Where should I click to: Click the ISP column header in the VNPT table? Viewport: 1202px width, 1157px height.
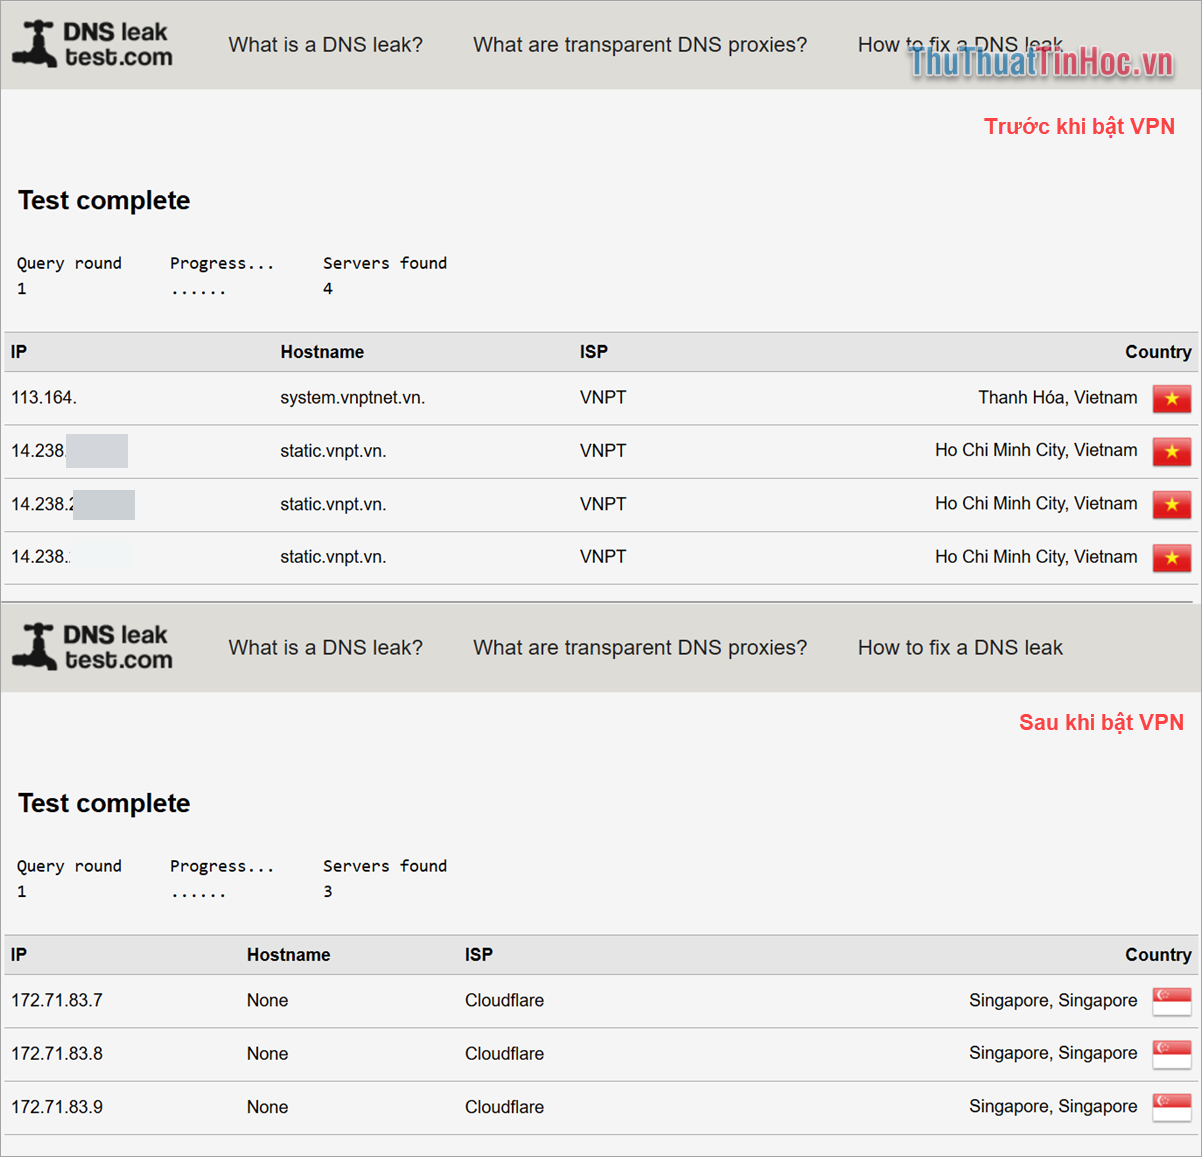click(x=594, y=352)
